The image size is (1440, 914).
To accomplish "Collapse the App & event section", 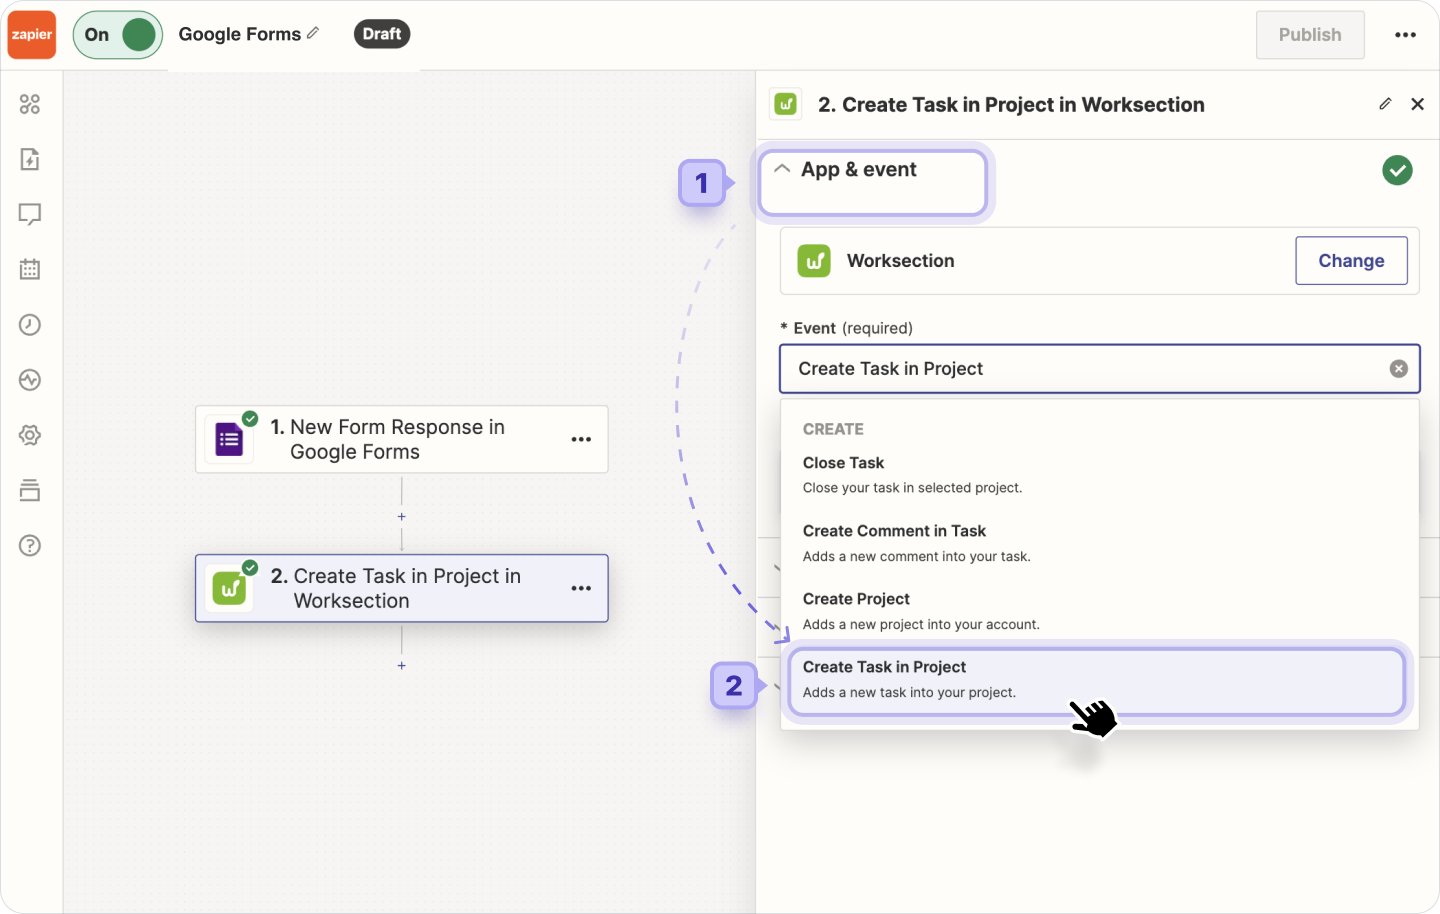I will pos(783,169).
